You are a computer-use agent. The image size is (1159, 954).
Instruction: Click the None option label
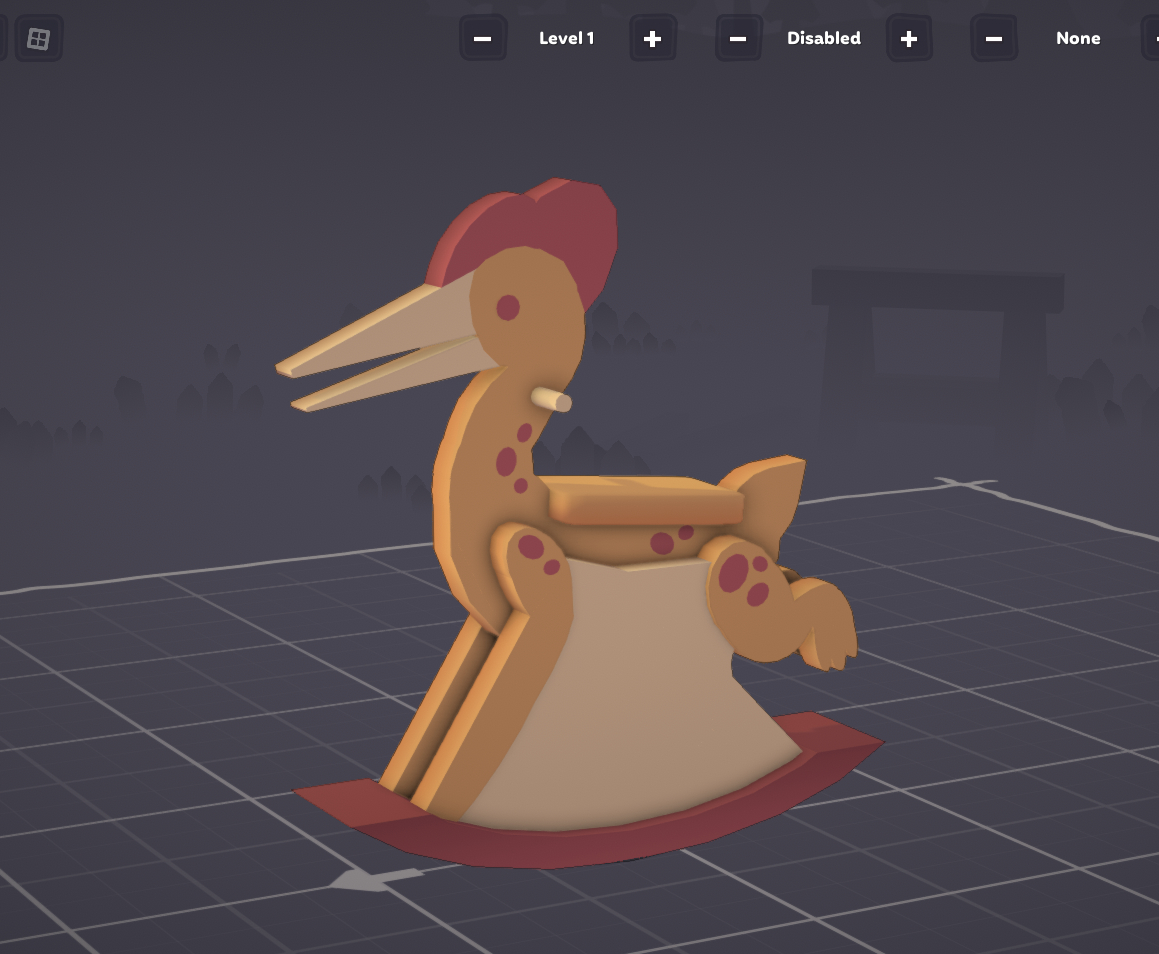pos(1077,39)
